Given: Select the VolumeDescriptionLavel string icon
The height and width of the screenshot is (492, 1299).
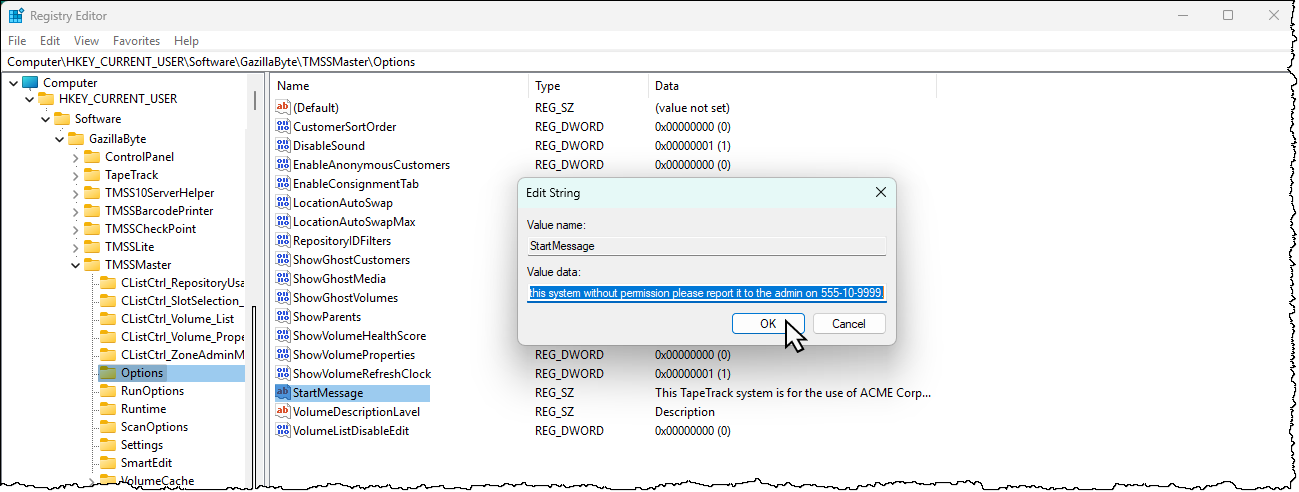Looking at the screenshot, I should [283, 412].
